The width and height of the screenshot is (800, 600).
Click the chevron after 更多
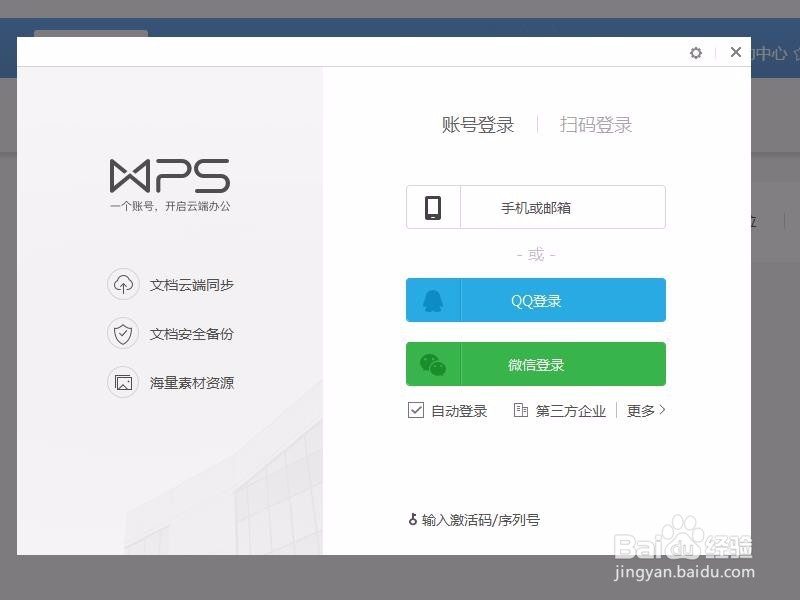click(x=661, y=410)
